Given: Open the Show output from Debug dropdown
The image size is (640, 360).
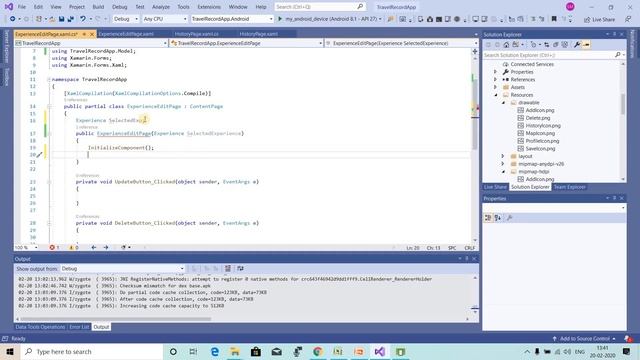Looking at the screenshot, I should coord(123,269).
